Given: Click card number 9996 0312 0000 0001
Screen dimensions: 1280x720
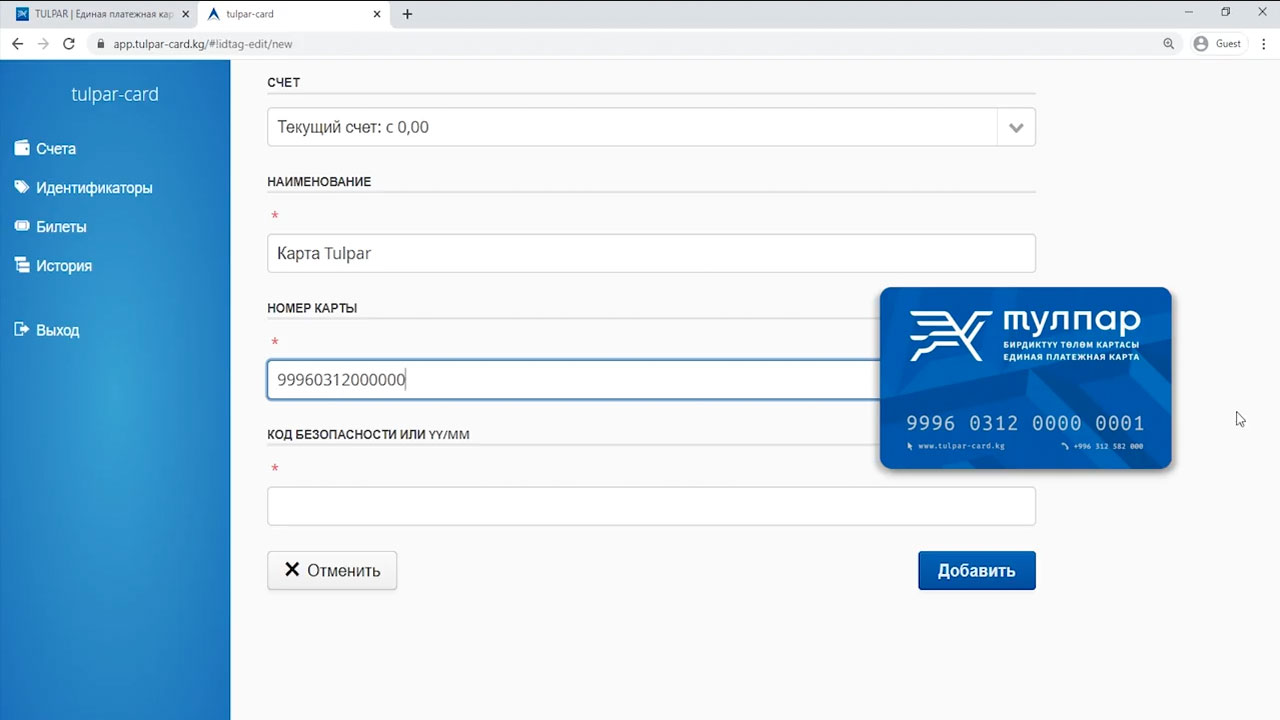Looking at the screenshot, I should tap(1025, 423).
